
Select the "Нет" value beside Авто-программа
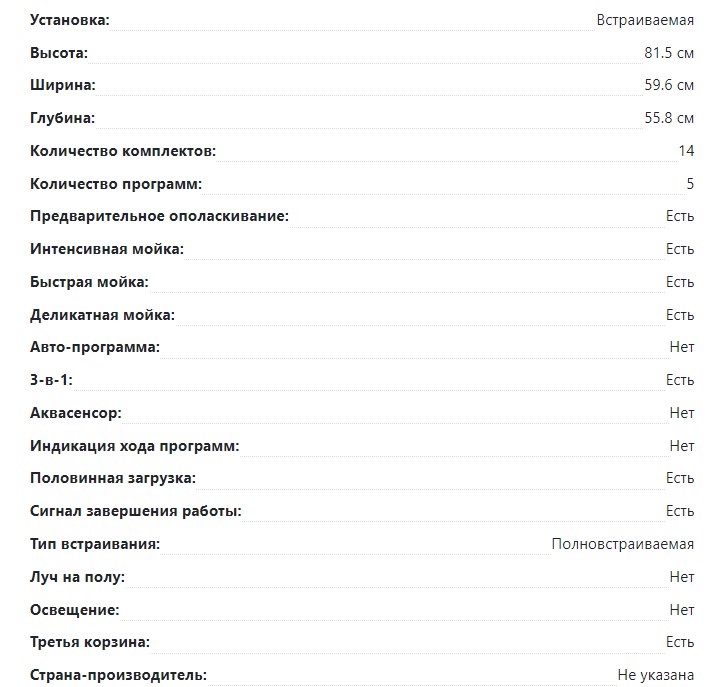pos(681,348)
